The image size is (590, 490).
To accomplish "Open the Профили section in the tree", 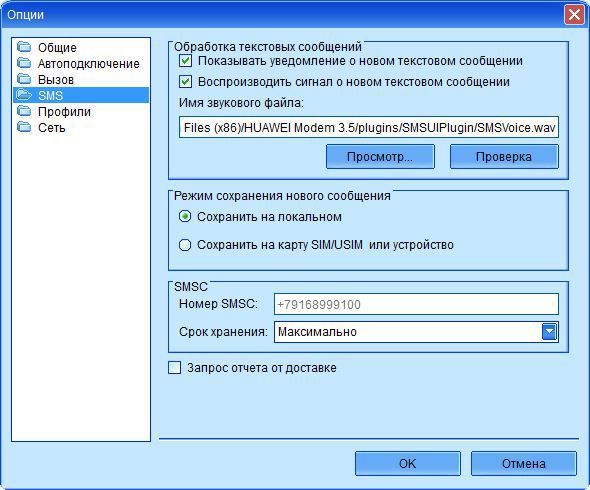I will click(64, 111).
